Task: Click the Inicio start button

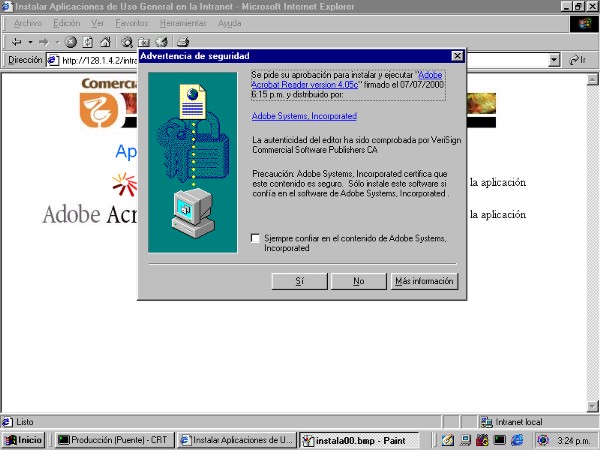Action: click(x=25, y=439)
